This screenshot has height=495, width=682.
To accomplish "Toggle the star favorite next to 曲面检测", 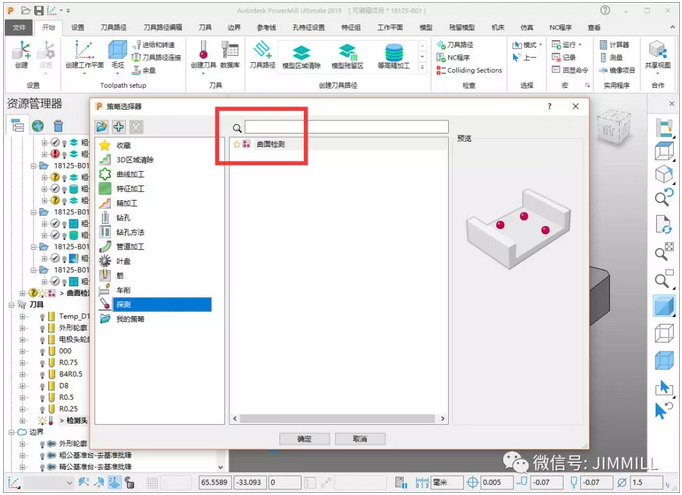I will tap(237, 144).
